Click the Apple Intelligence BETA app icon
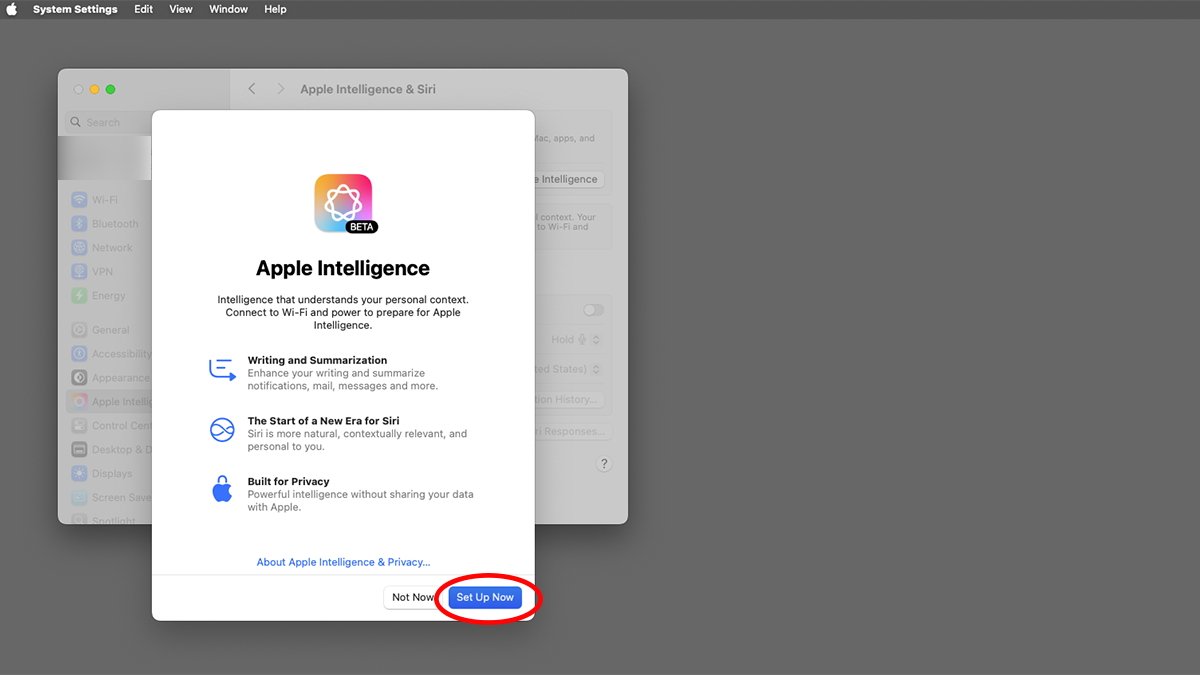 point(343,204)
